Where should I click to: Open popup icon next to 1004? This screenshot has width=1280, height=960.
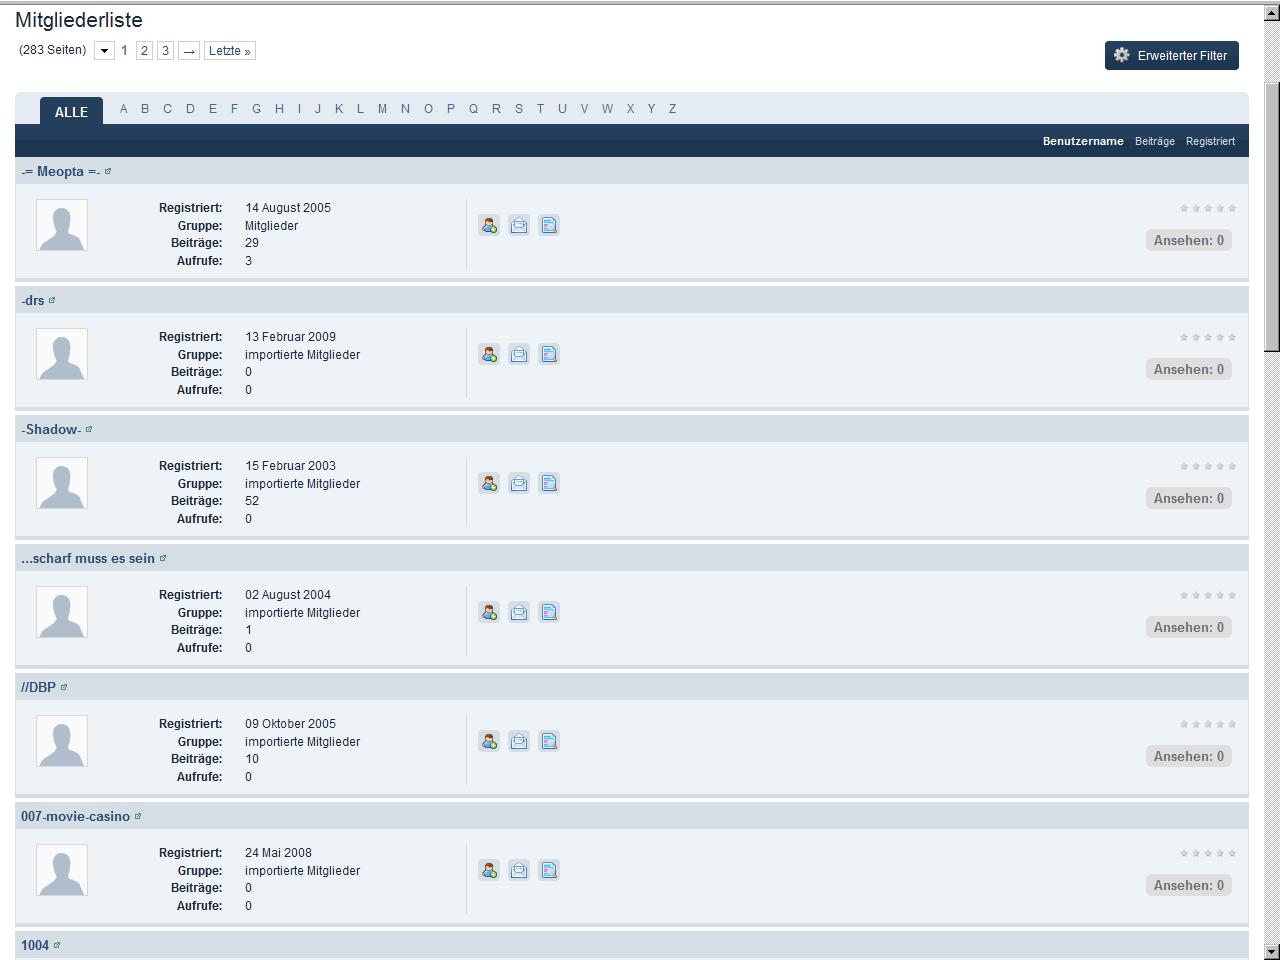(x=57, y=945)
